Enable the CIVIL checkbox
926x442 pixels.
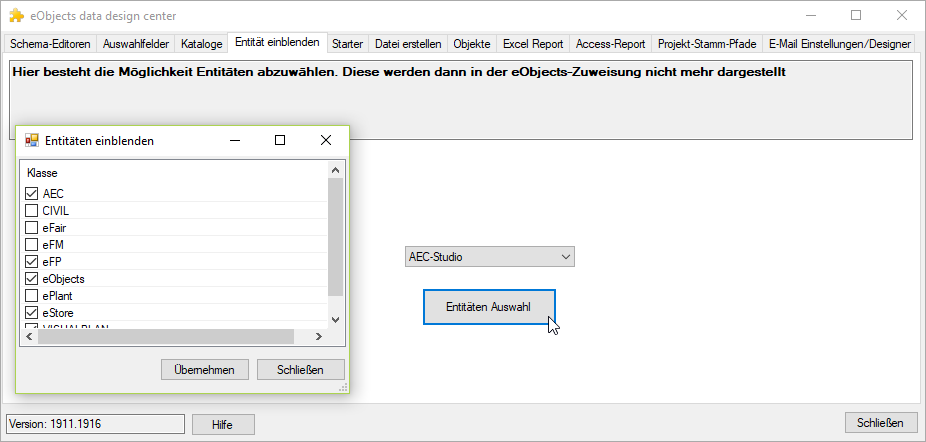click(x=31, y=210)
